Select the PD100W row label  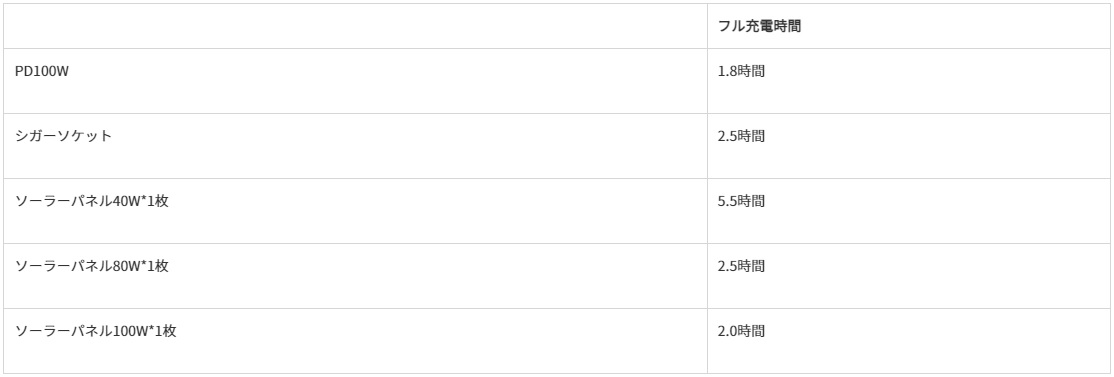42,72
